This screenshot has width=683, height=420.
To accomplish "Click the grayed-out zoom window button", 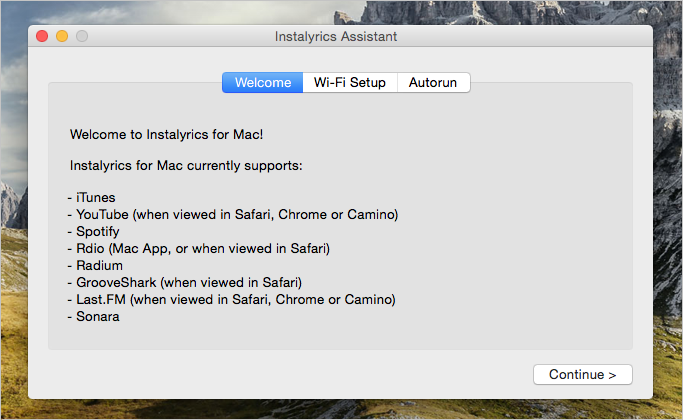I will click(x=82, y=36).
